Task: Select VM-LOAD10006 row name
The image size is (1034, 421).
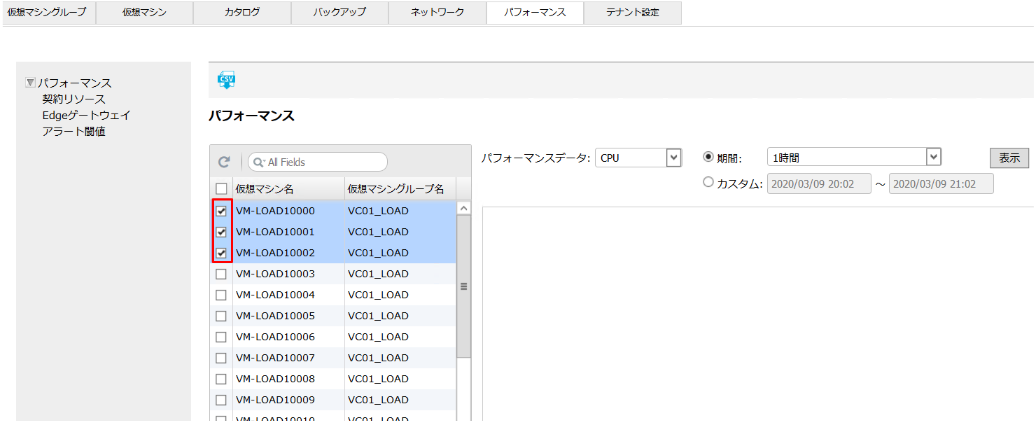Action: click(275, 337)
